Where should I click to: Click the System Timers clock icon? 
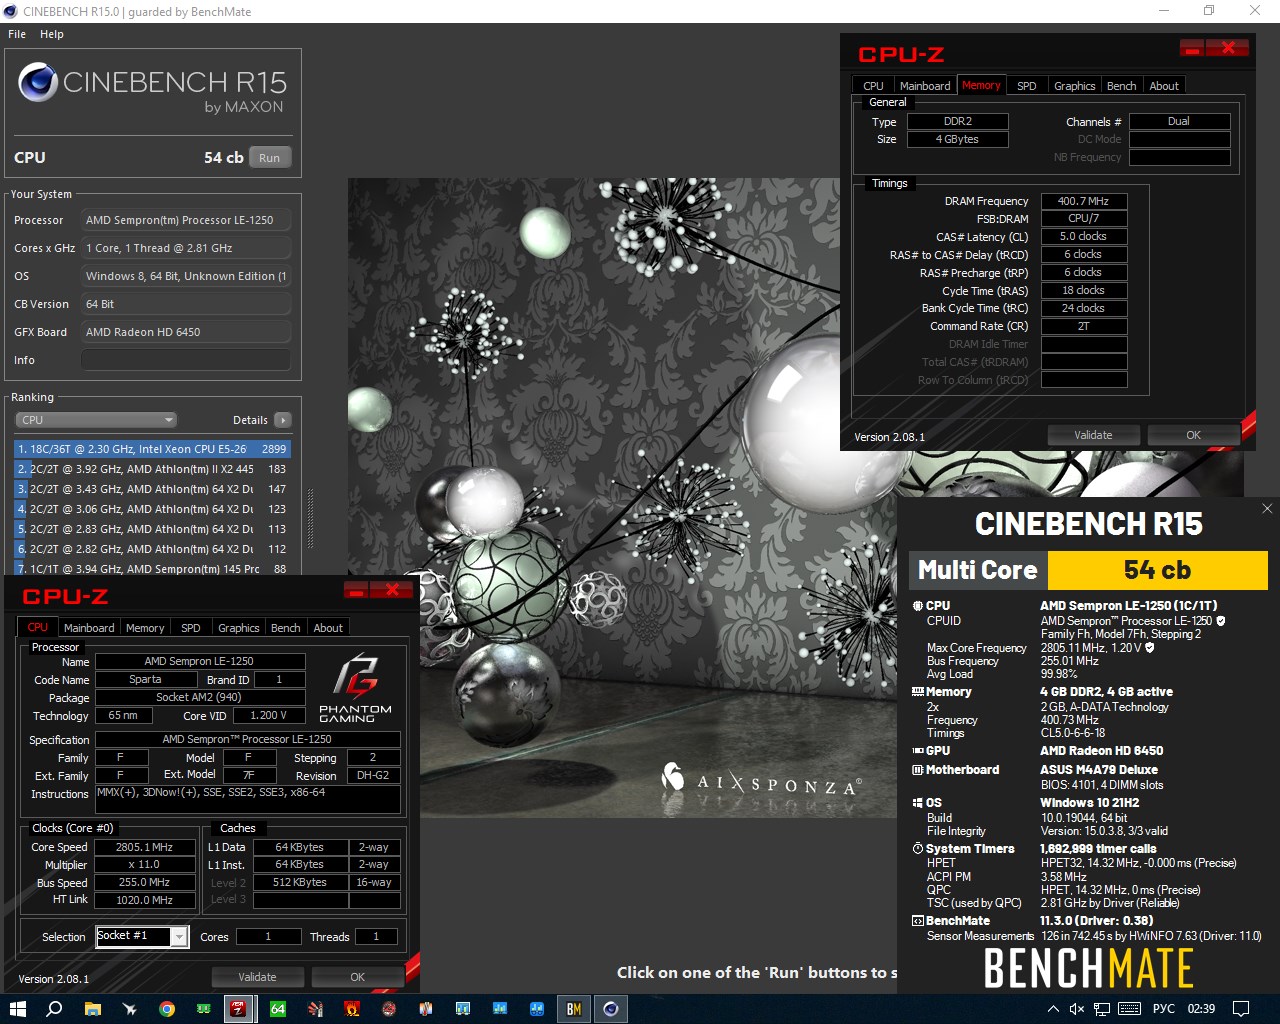click(x=917, y=849)
